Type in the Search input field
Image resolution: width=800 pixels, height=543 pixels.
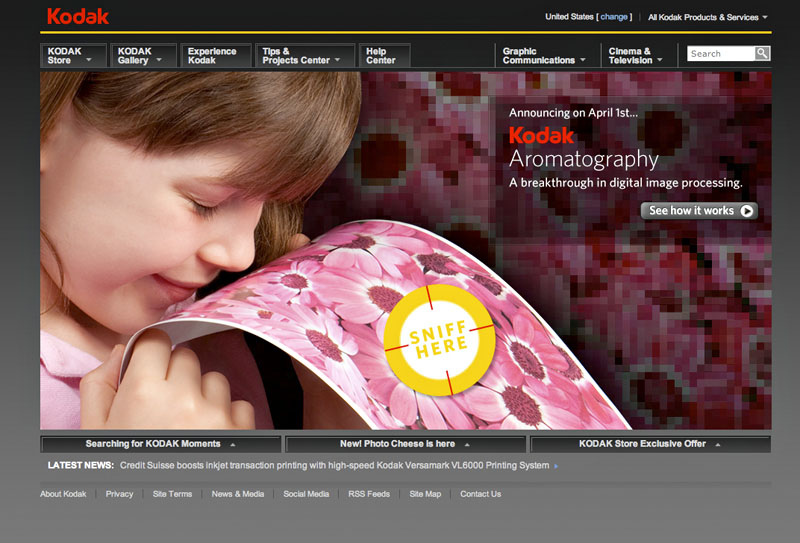(x=720, y=54)
